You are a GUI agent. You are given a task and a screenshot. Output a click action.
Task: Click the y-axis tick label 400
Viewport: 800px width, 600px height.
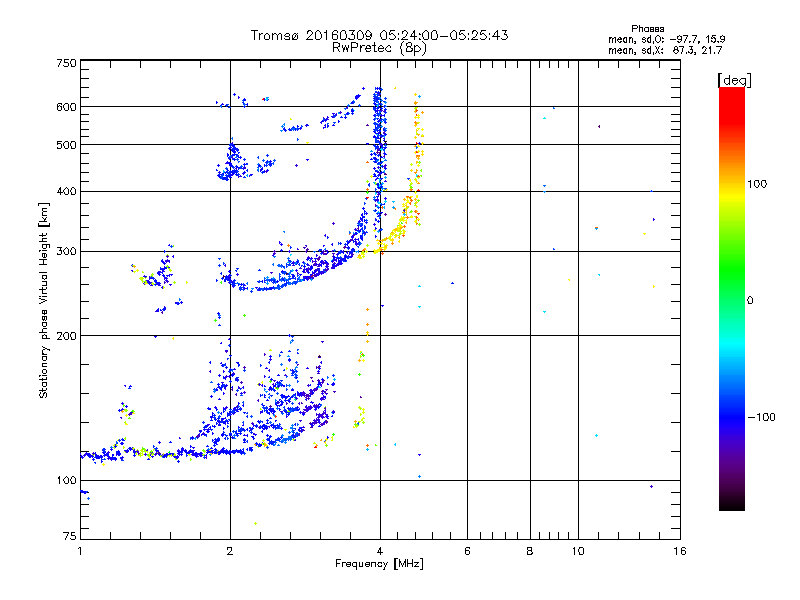66,192
